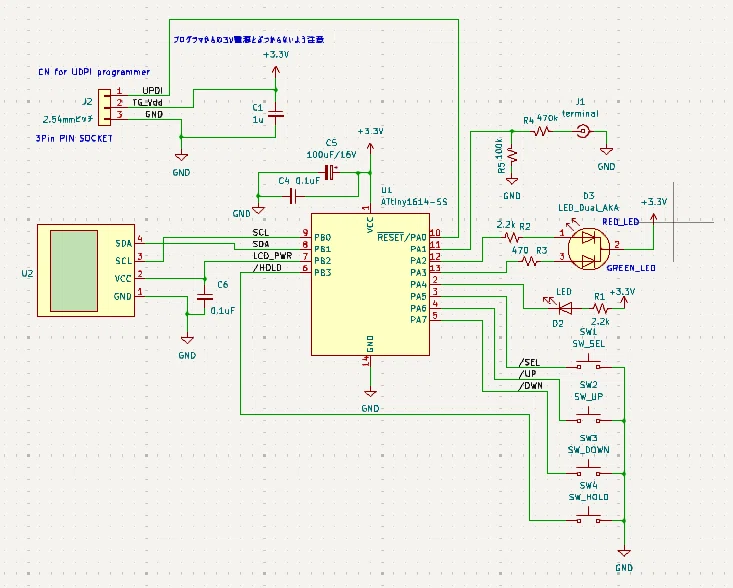Click the /SEL net label
Image resolution: width=733 pixels, height=588 pixels.
(529, 362)
